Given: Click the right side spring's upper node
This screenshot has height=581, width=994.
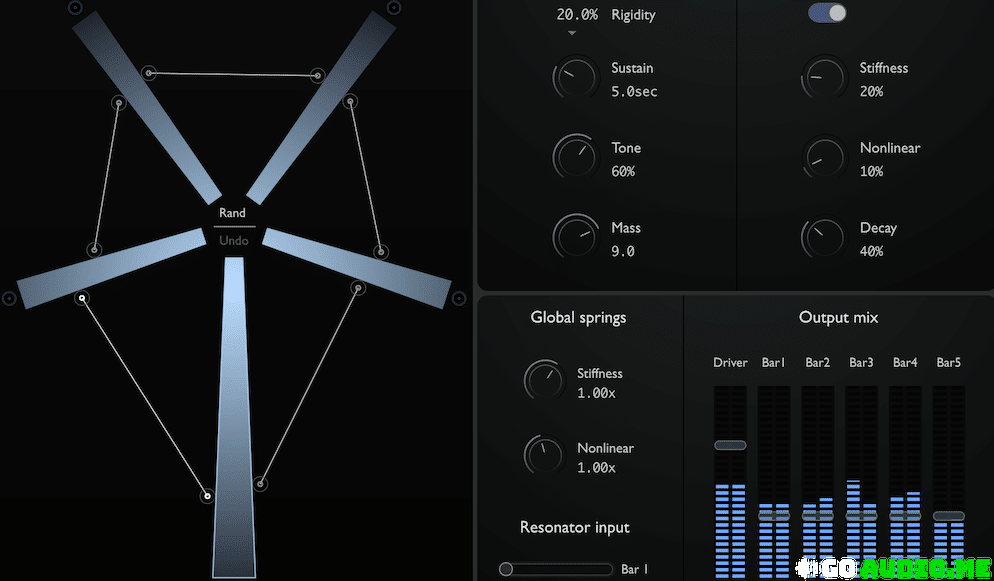Looking at the screenshot, I should point(350,101).
